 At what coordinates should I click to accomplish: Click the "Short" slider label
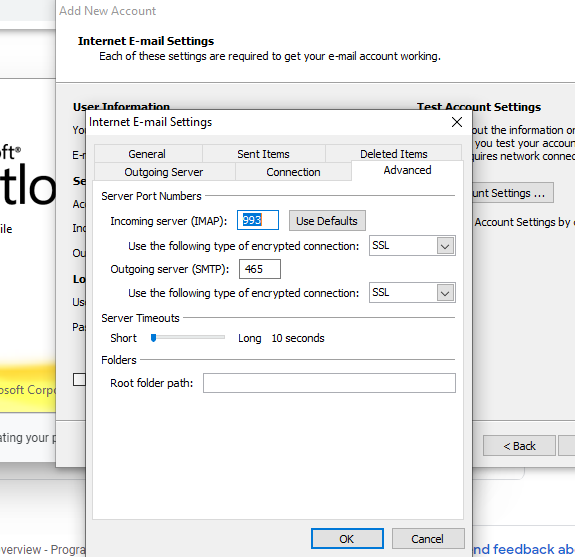[124, 338]
